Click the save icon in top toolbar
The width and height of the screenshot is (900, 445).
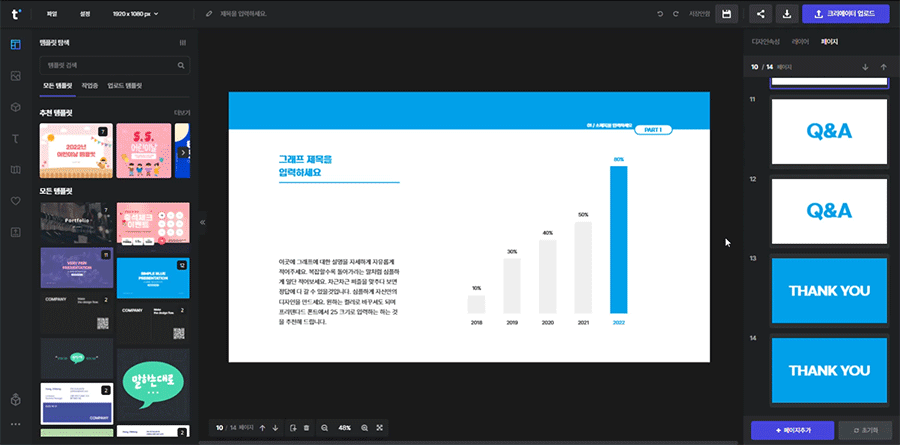727,14
